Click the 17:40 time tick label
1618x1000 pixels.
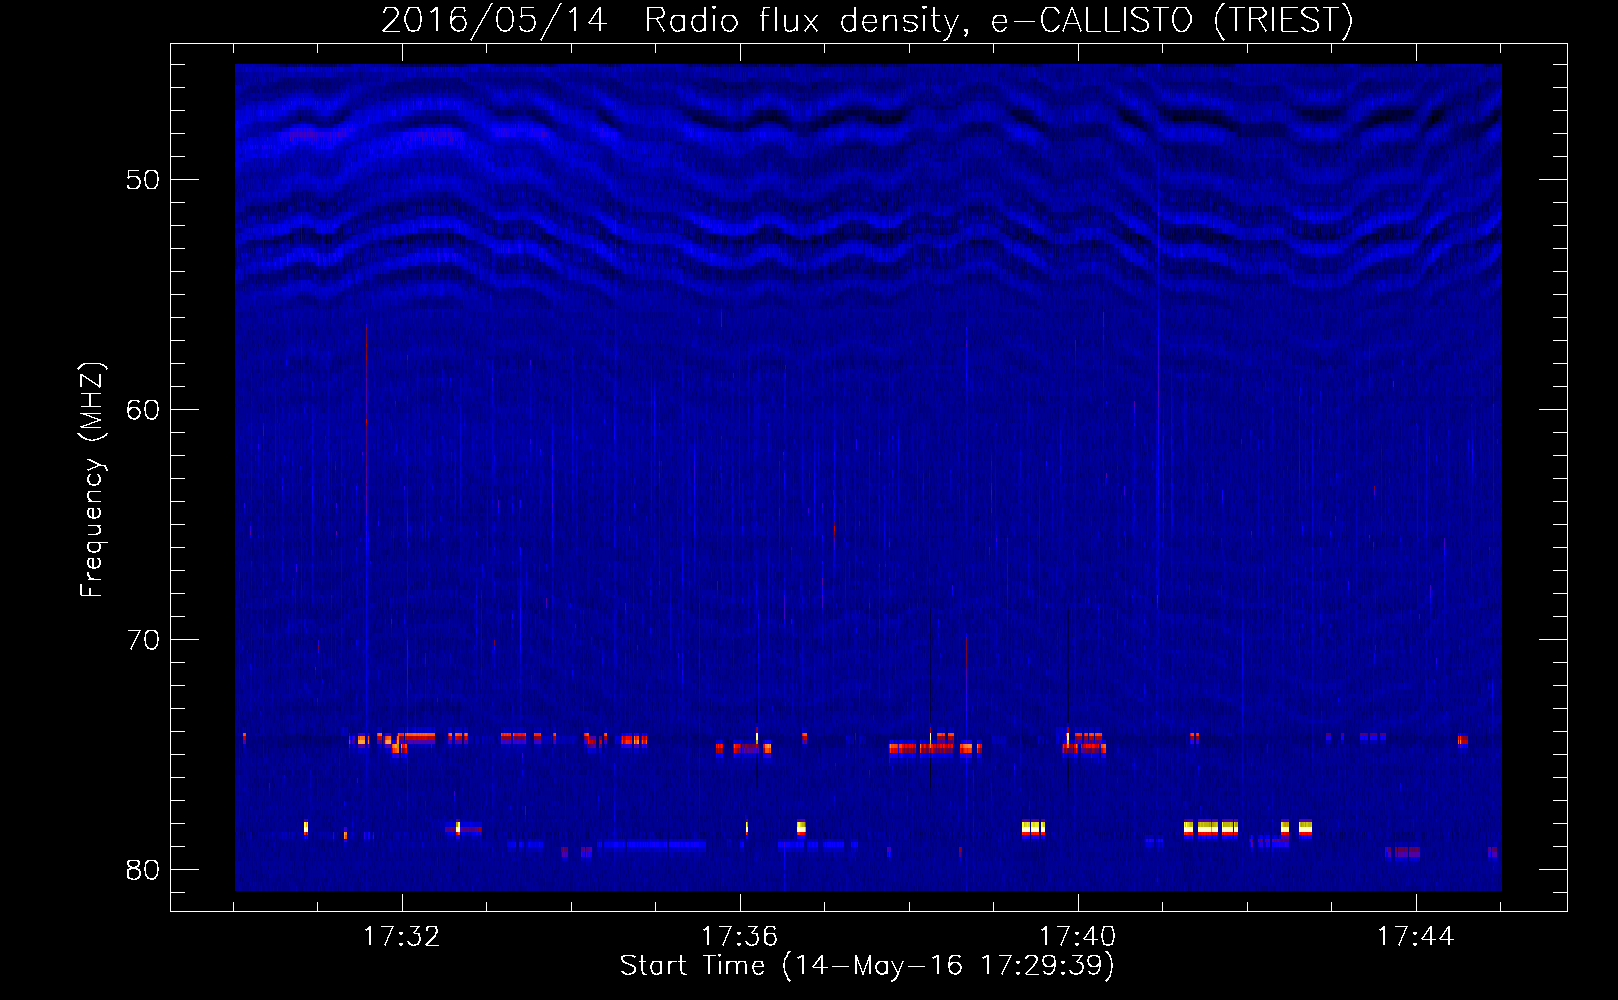(x=1078, y=937)
